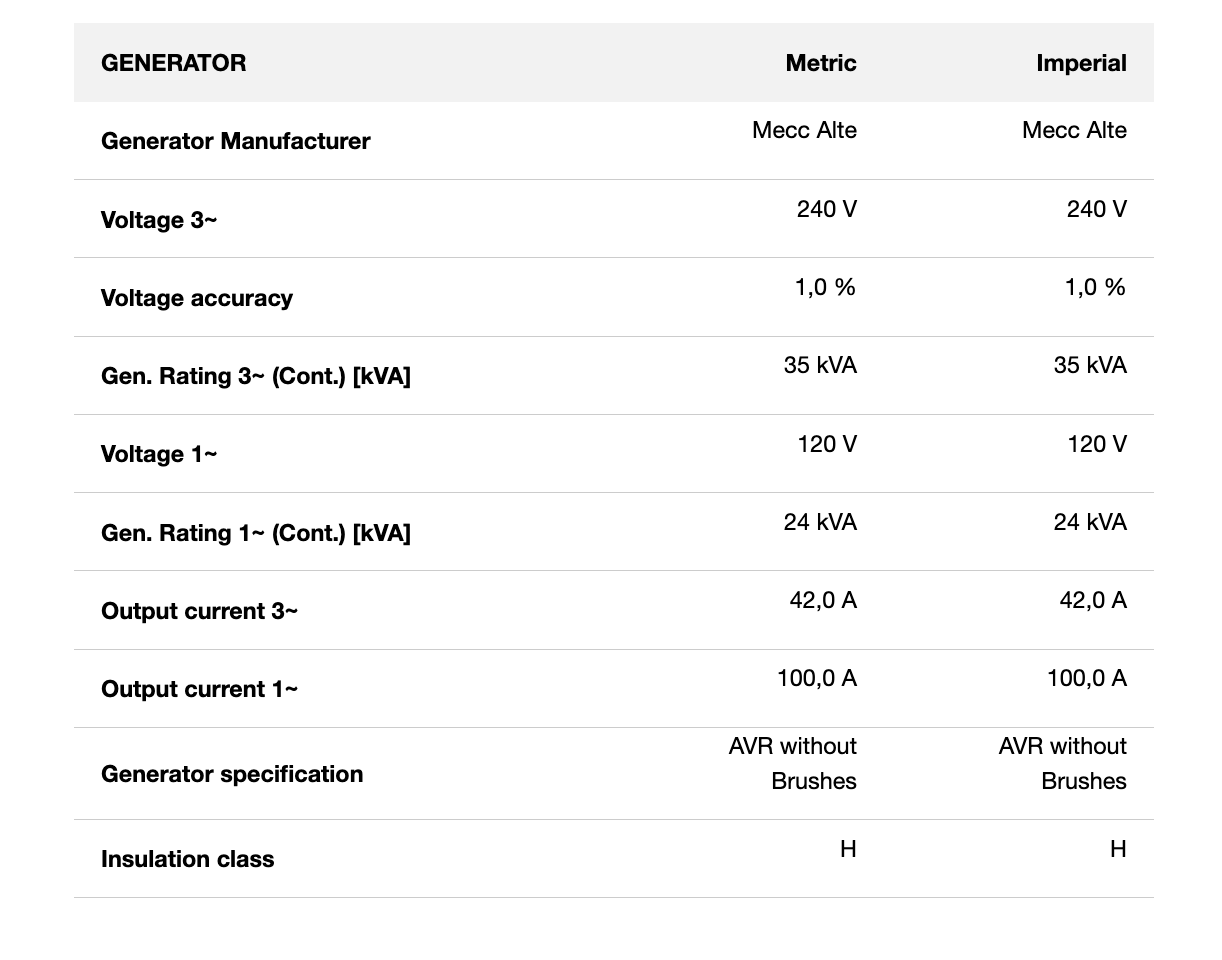Viewport: 1222px width, 960px height.
Task: Select 42,0 A in Imperial column
Action: pos(1092,600)
